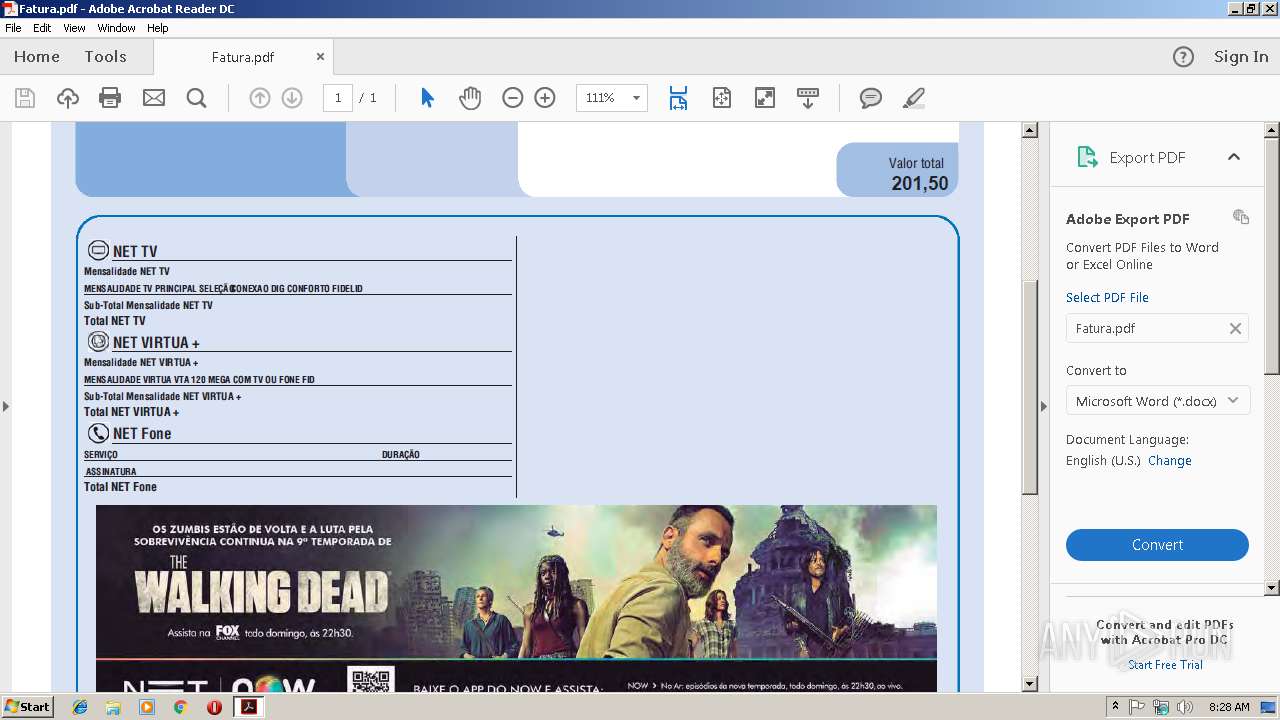Close the Fatura.pdf tab
Image resolution: width=1280 pixels, height=720 pixels.
click(320, 57)
